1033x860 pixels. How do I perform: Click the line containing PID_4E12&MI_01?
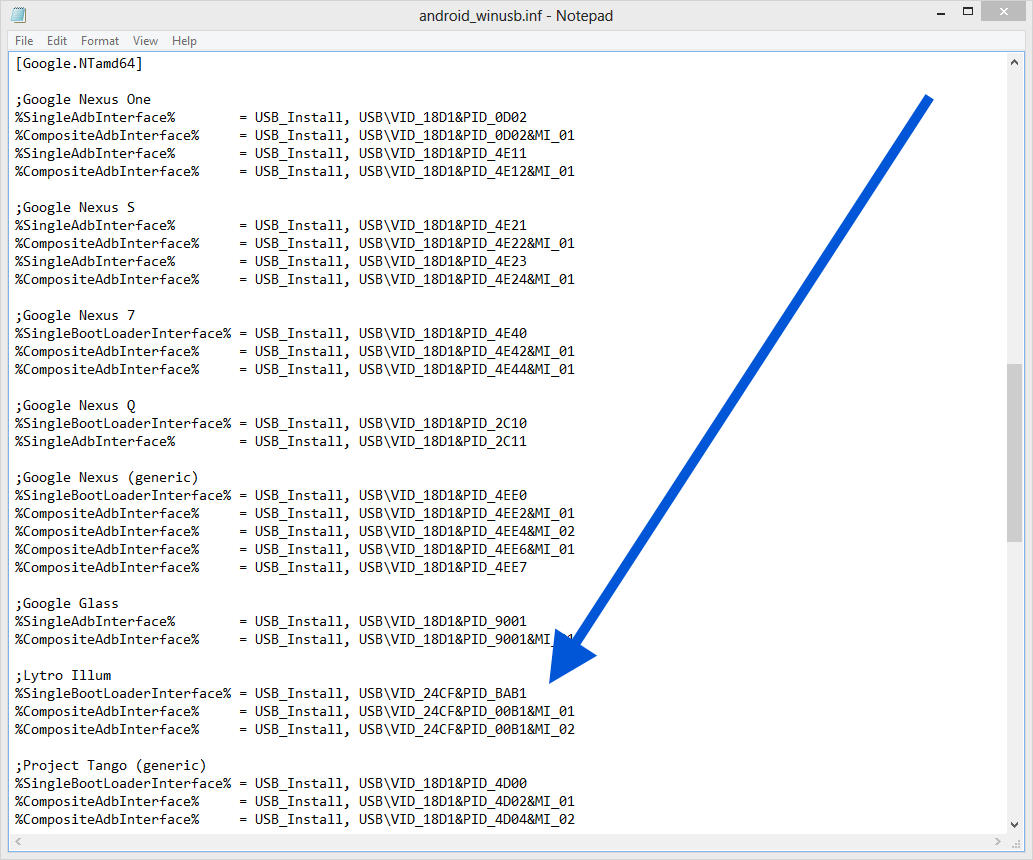point(294,171)
